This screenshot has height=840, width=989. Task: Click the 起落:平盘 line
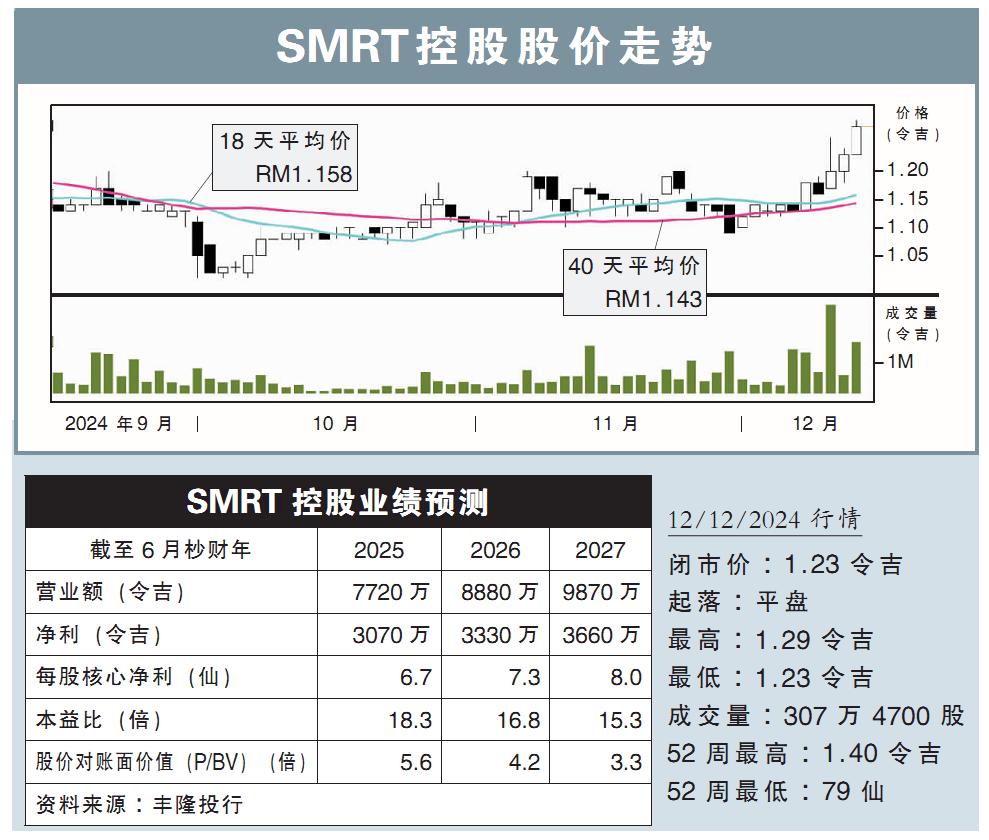pos(738,602)
